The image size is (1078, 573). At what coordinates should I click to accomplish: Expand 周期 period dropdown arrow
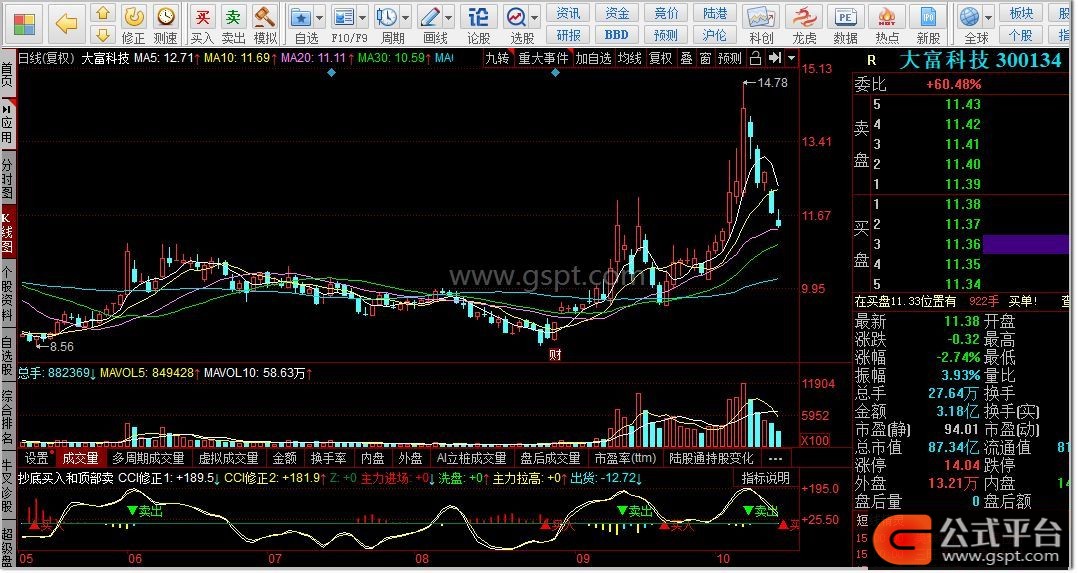coord(406,17)
